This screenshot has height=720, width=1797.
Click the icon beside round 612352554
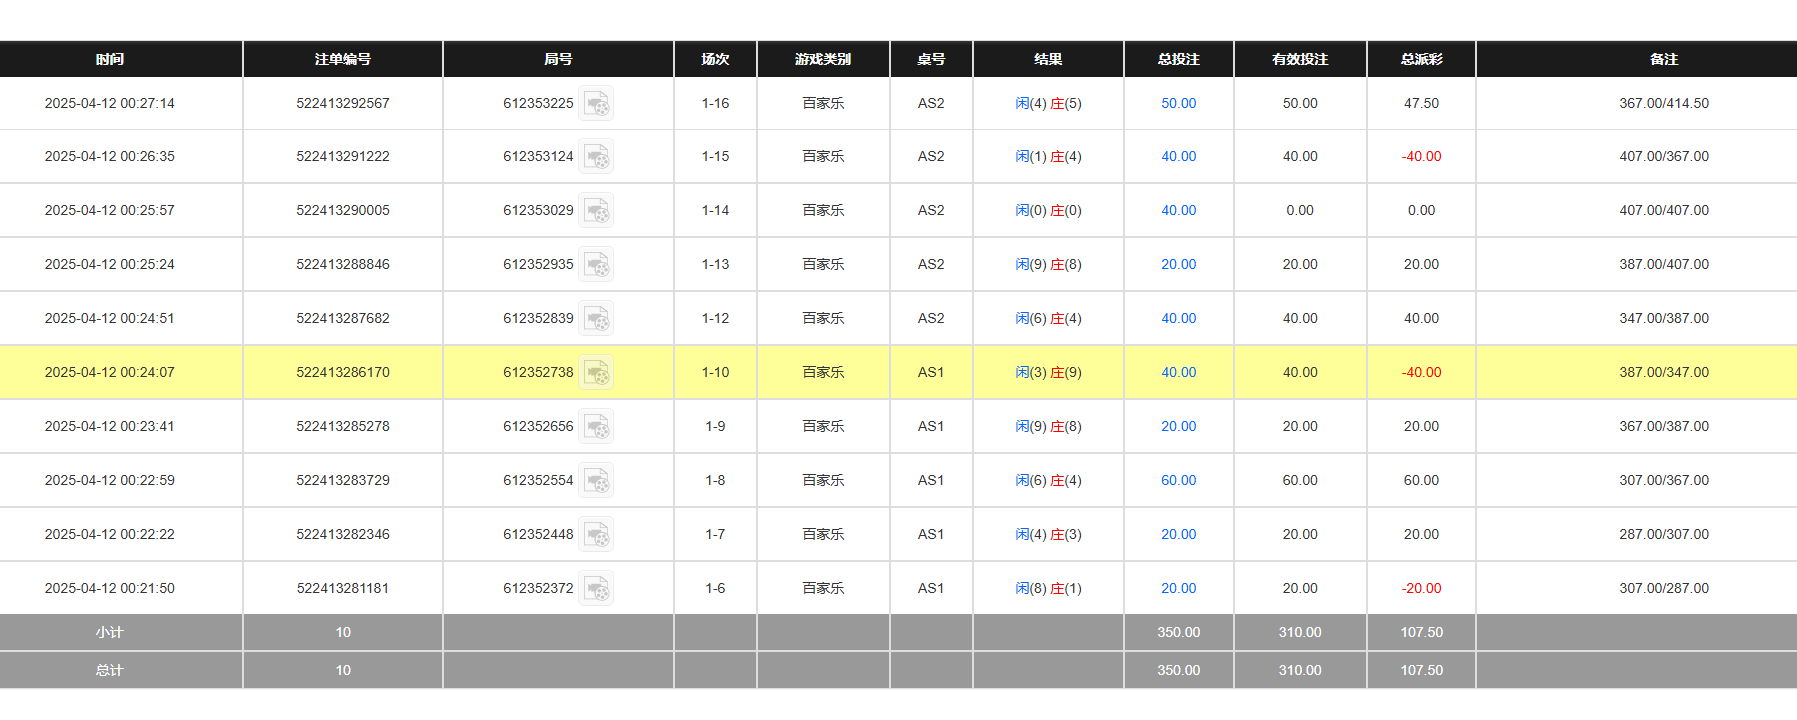[x=596, y=481]
